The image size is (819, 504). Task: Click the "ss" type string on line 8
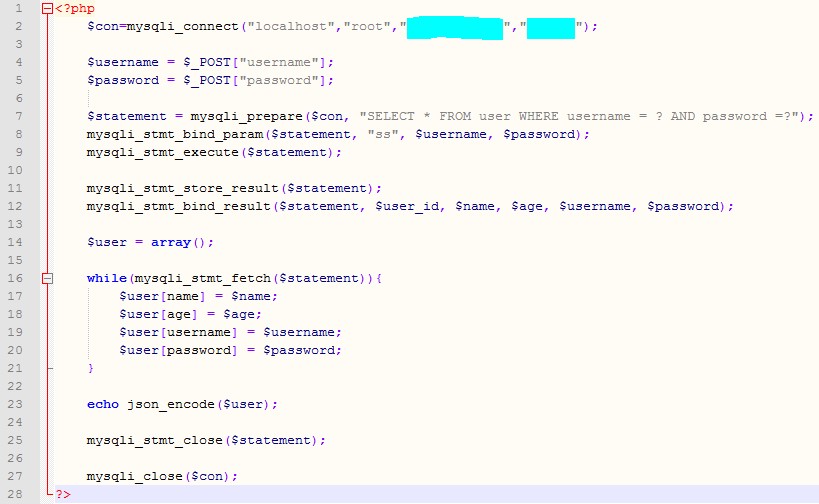pos(383,134)
